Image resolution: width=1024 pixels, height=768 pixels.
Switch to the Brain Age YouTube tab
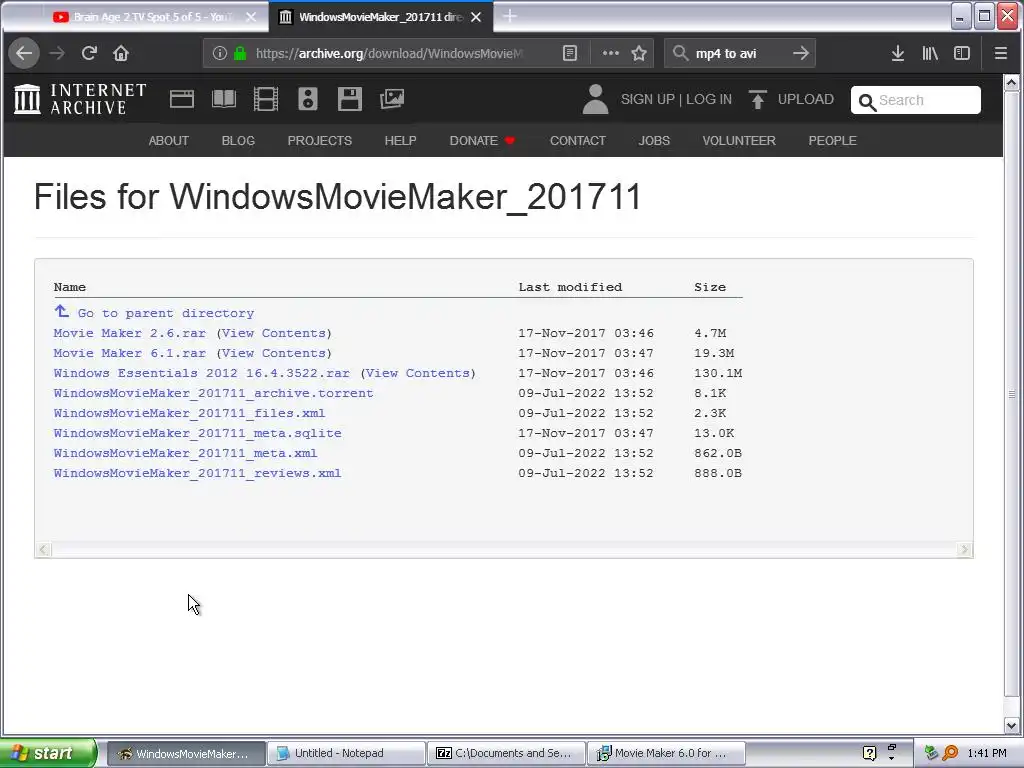(144, 17)
